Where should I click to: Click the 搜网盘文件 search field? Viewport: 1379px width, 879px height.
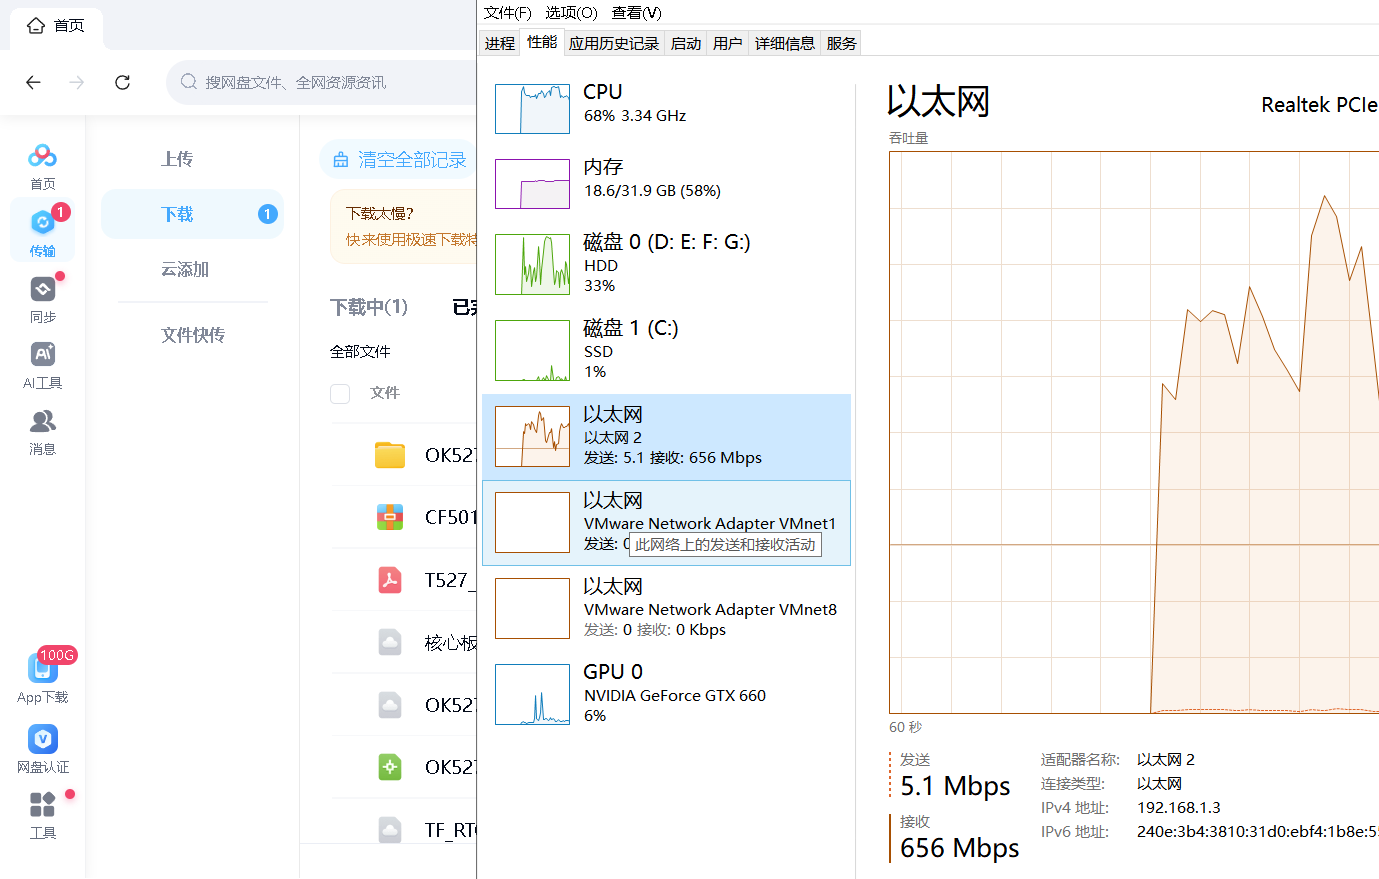(322, 82)
